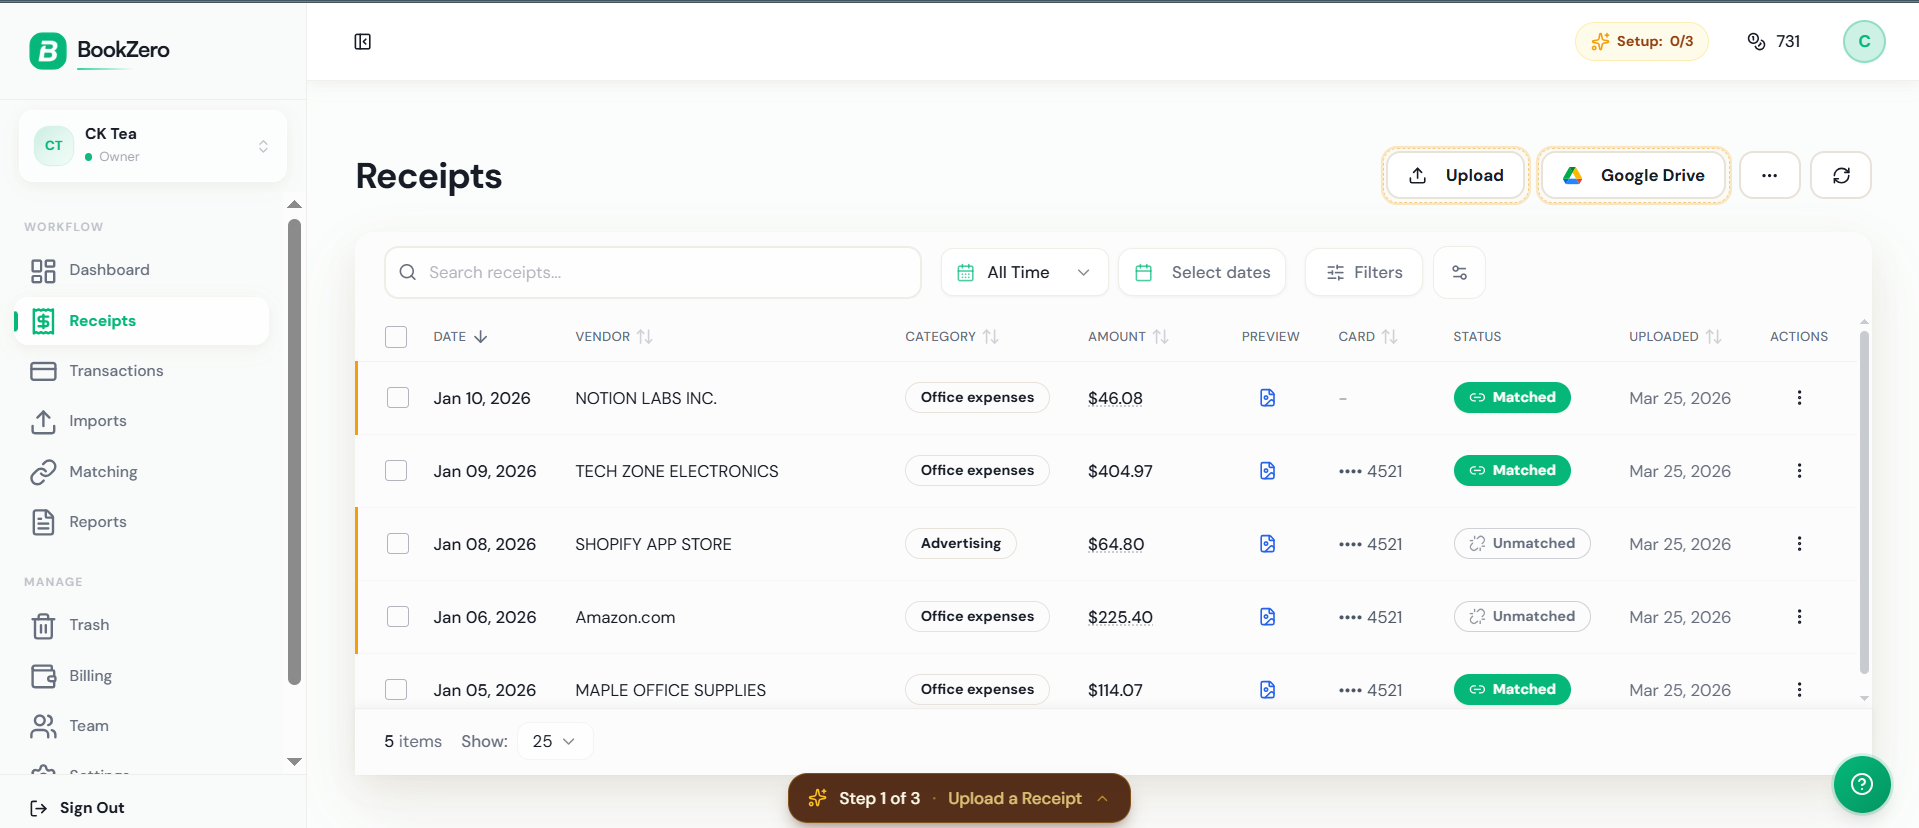The image size is (1919, 828).
Task: Click the $404.97 amount of TECH ZONE
Action: (x=1120, y=471)
